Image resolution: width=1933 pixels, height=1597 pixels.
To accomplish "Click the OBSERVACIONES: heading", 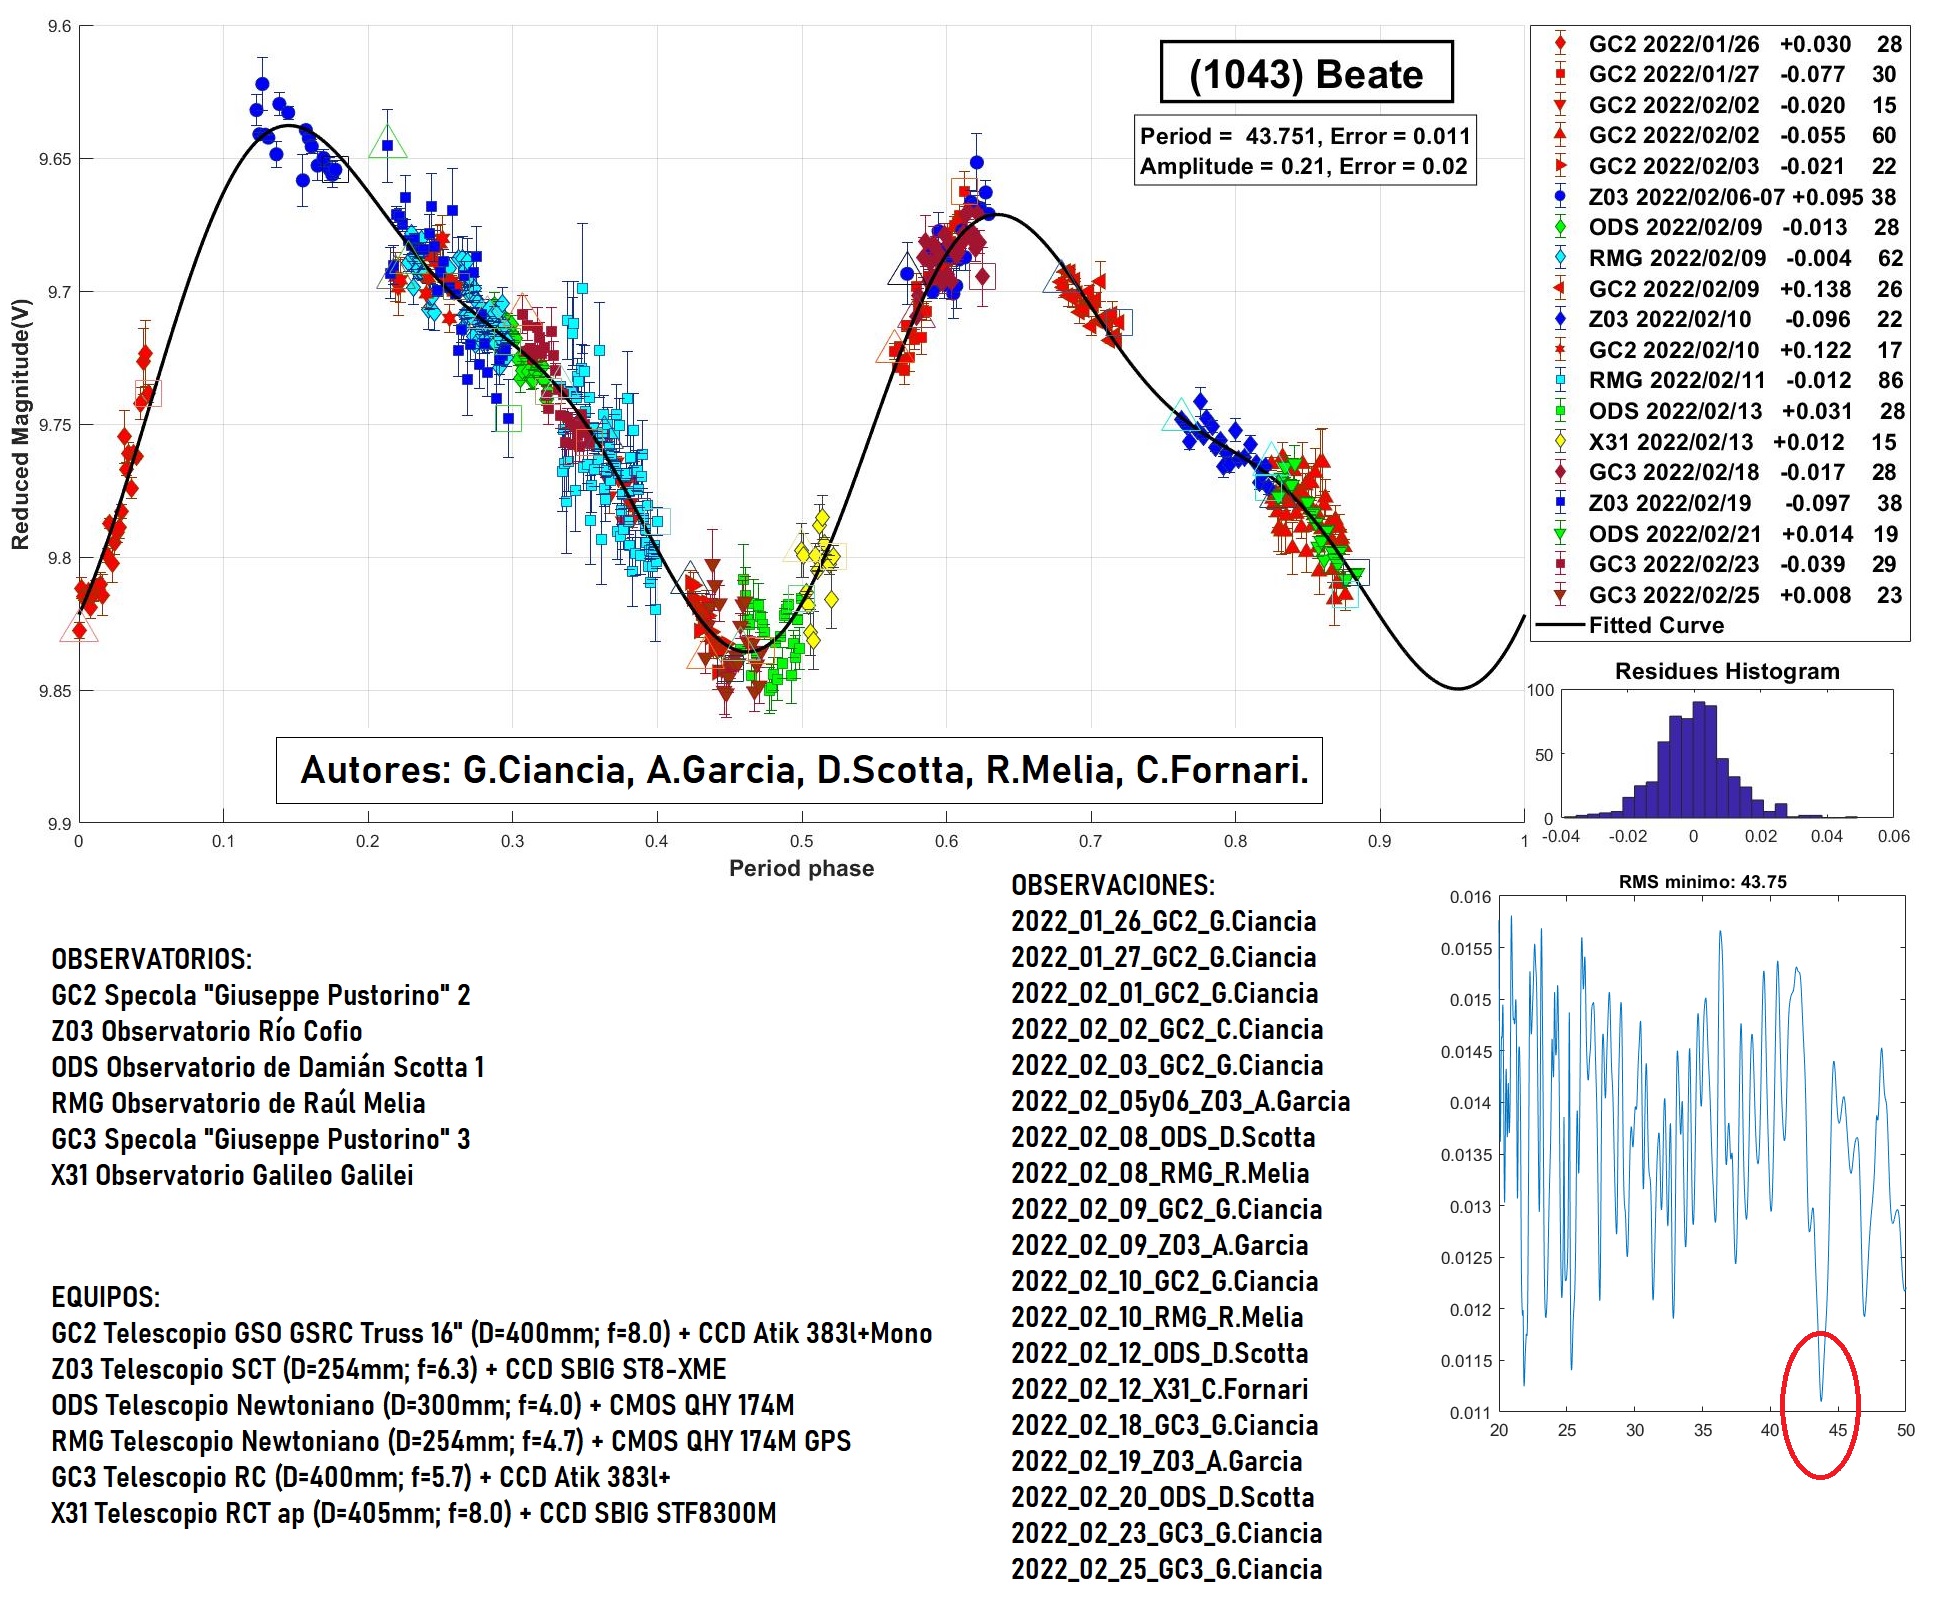I will 1113,886.
